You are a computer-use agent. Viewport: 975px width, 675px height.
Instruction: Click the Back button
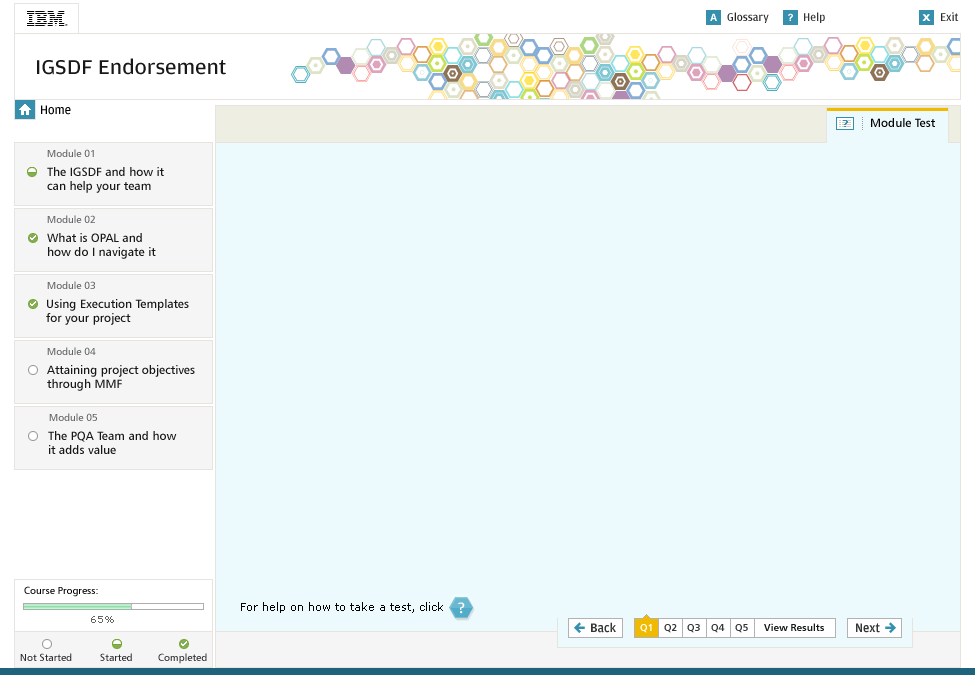[x=595, y=628]
